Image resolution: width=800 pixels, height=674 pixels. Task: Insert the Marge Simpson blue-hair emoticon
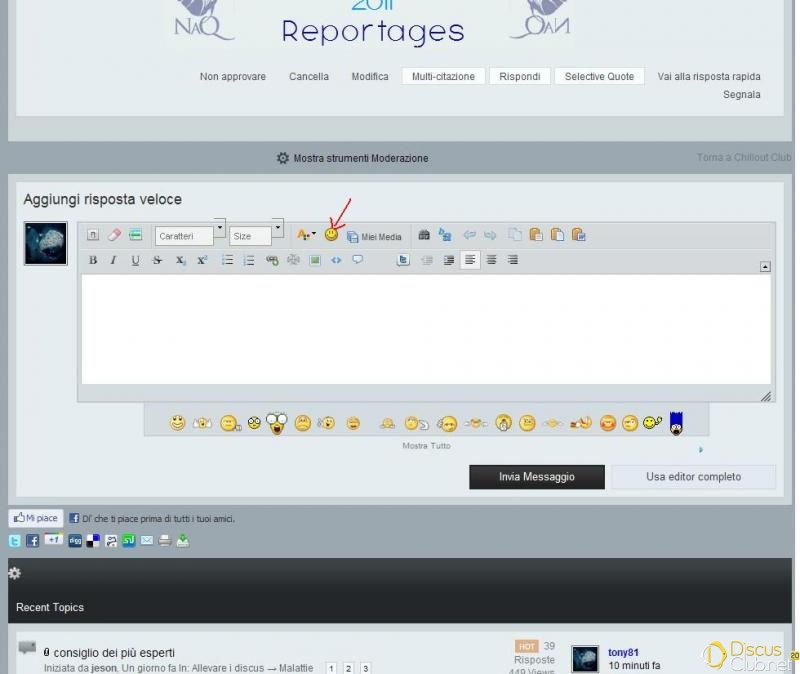click(x=676, y=423)
